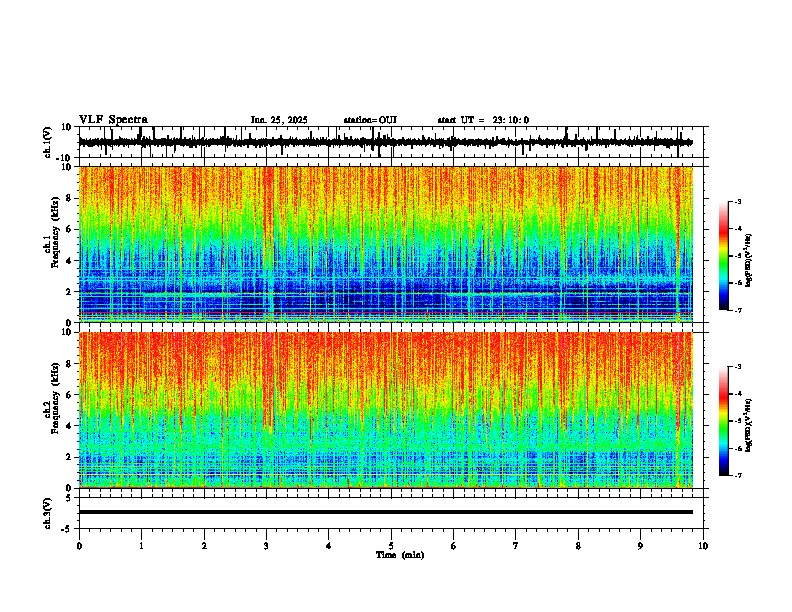Click the "station=OUJ" header label
This screenshot has height=612, width=792.
[370, 120]
